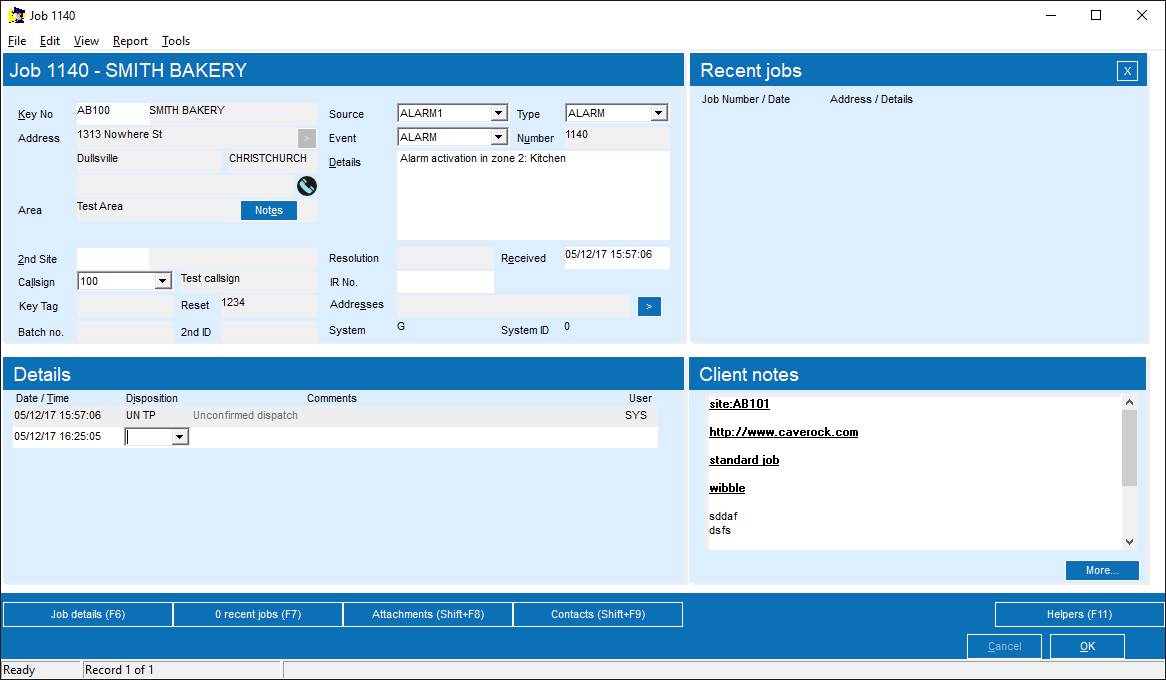Click 'Test callsign' text
1166x680 pixels.
[210, 279]
